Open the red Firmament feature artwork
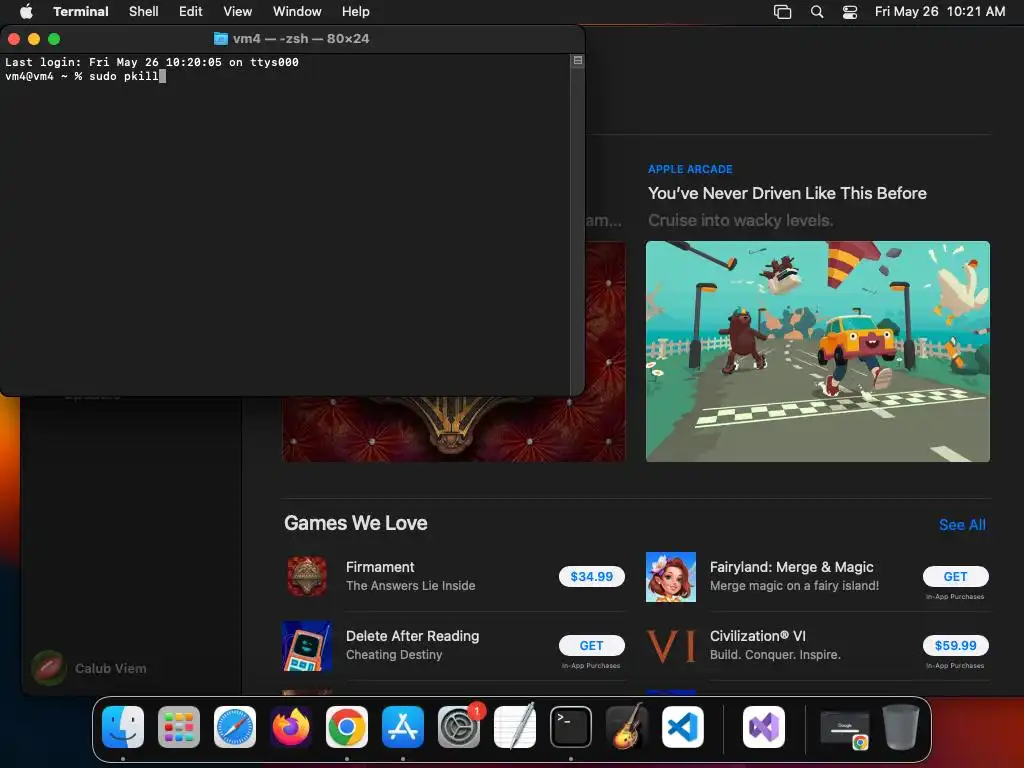 453,429
